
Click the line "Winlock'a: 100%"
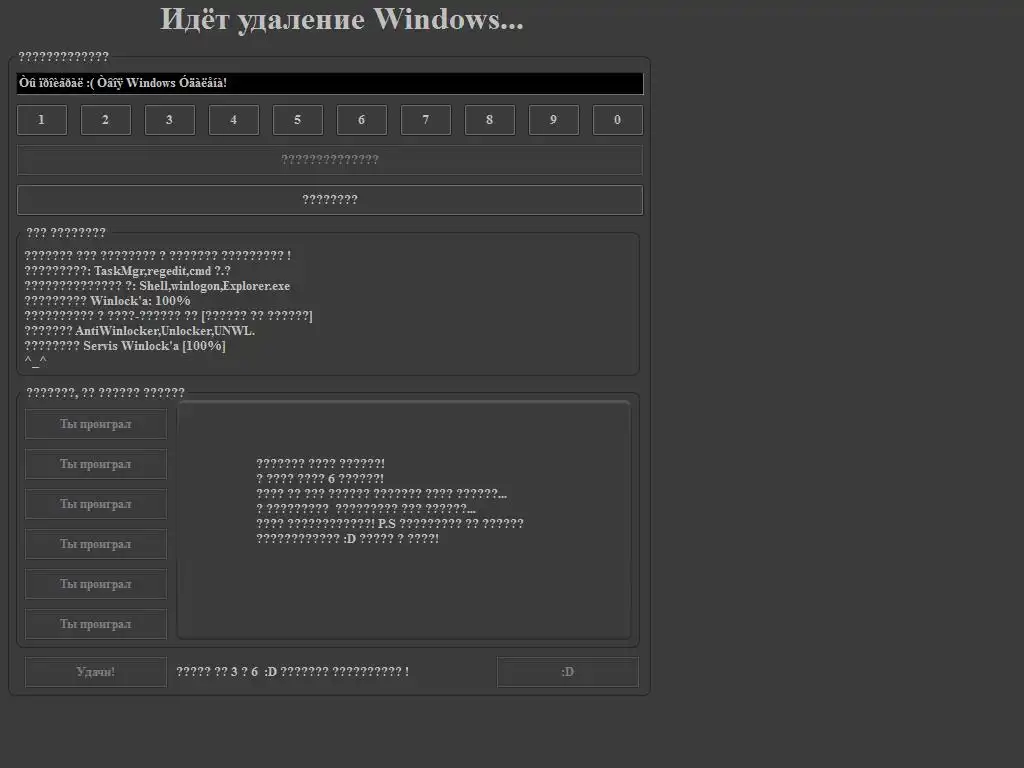point(107,301)
